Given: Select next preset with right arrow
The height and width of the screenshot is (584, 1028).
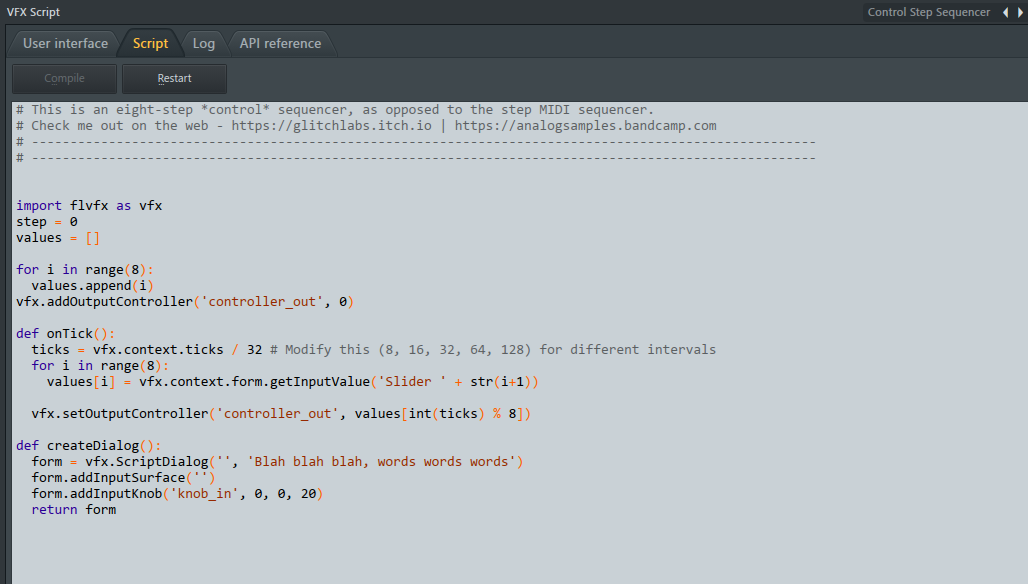Looking at the screenshot, I should coord(1020,12).
